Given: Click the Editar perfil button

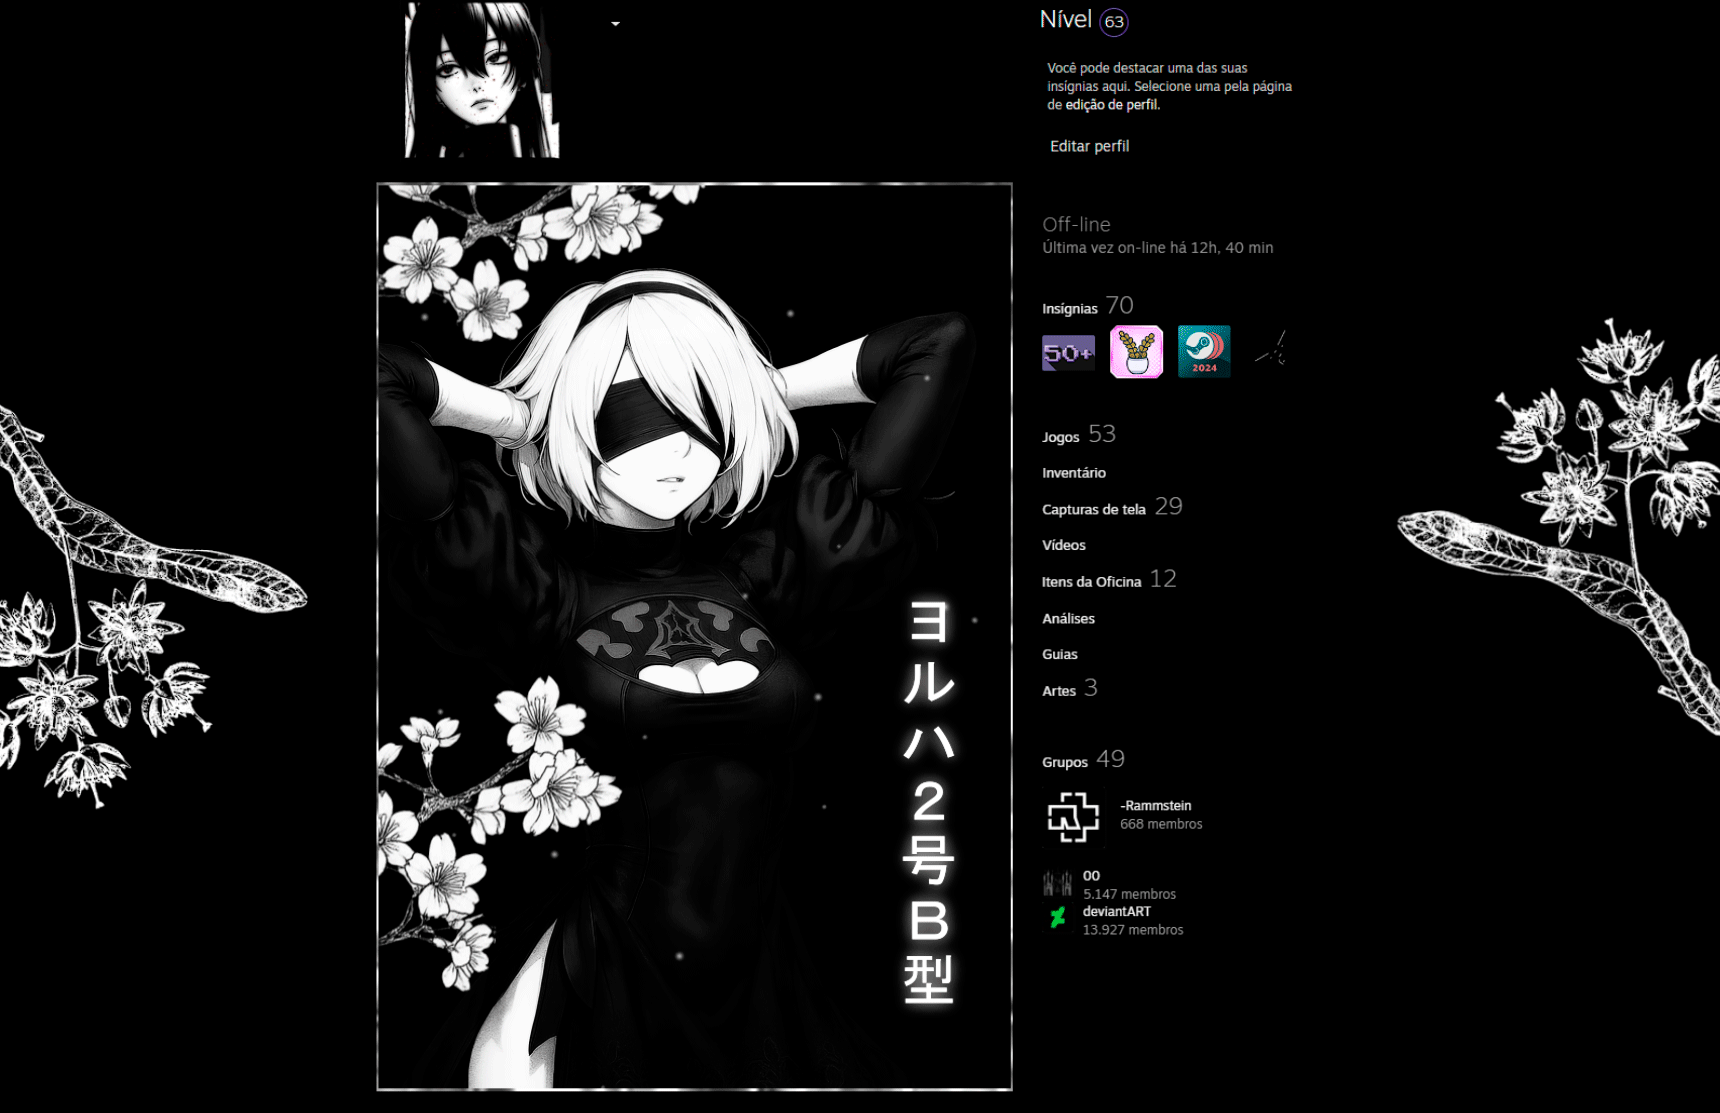Looking at the screenshot, I should [x=1089, y=146].
